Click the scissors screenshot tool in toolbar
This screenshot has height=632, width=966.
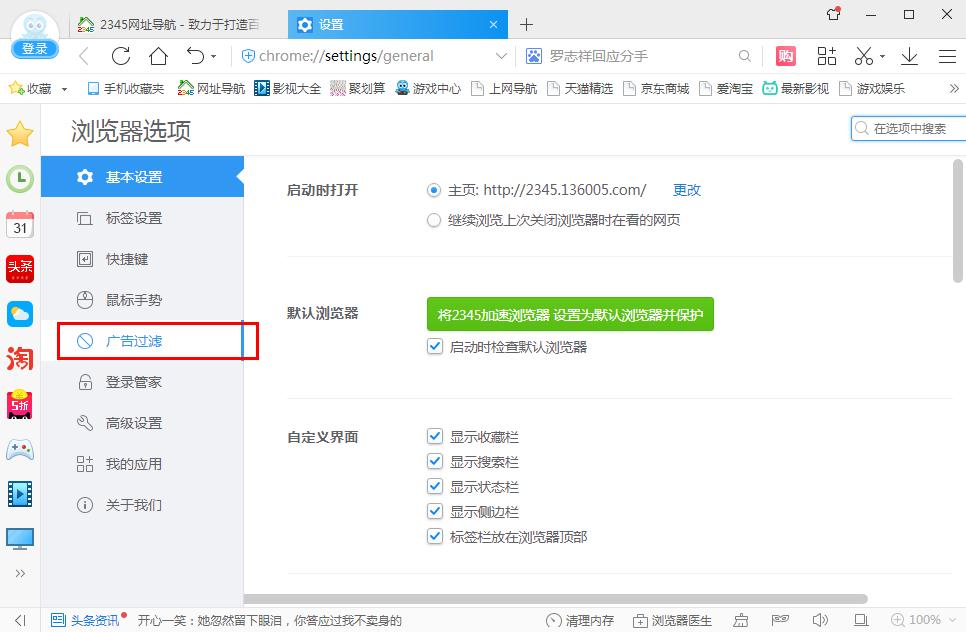(x=863, y=57)
